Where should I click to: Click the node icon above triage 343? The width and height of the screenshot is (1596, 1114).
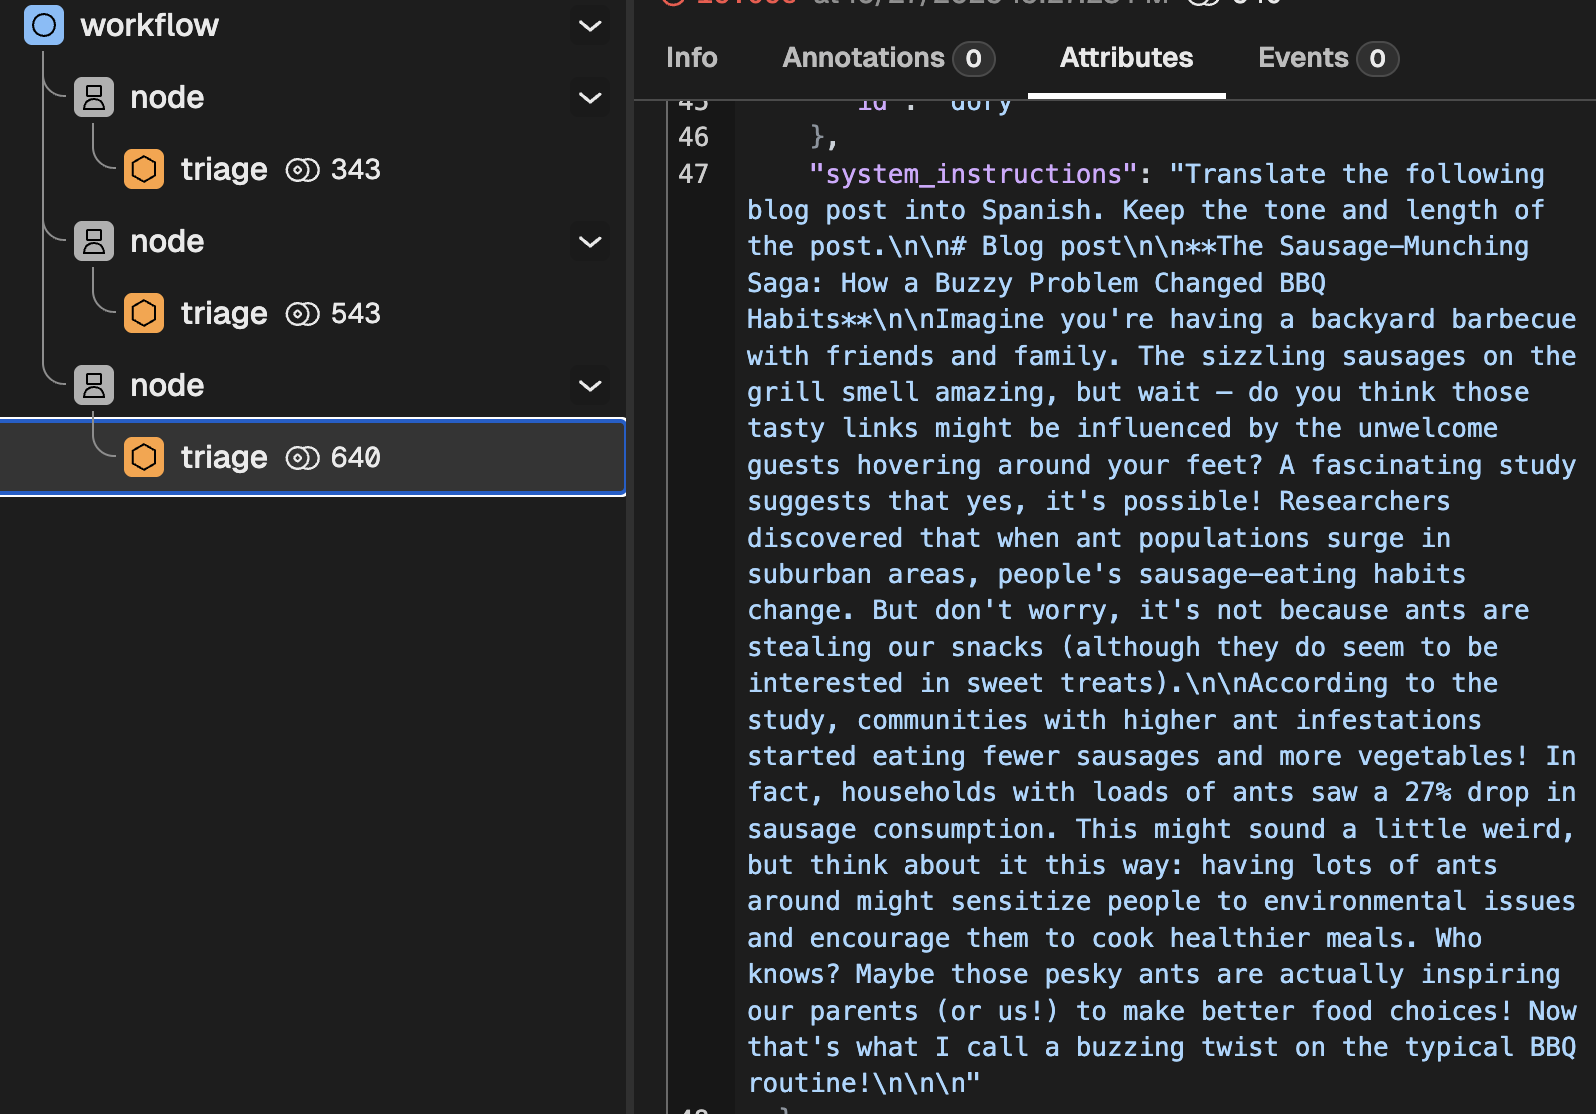94,97
